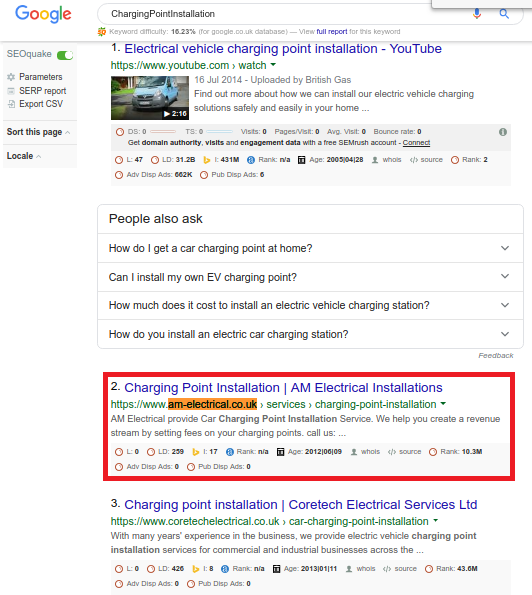This screenshot has height=595, width=532.
Task: Click Rank: 10.3M icon
Action: click(433, 452)
